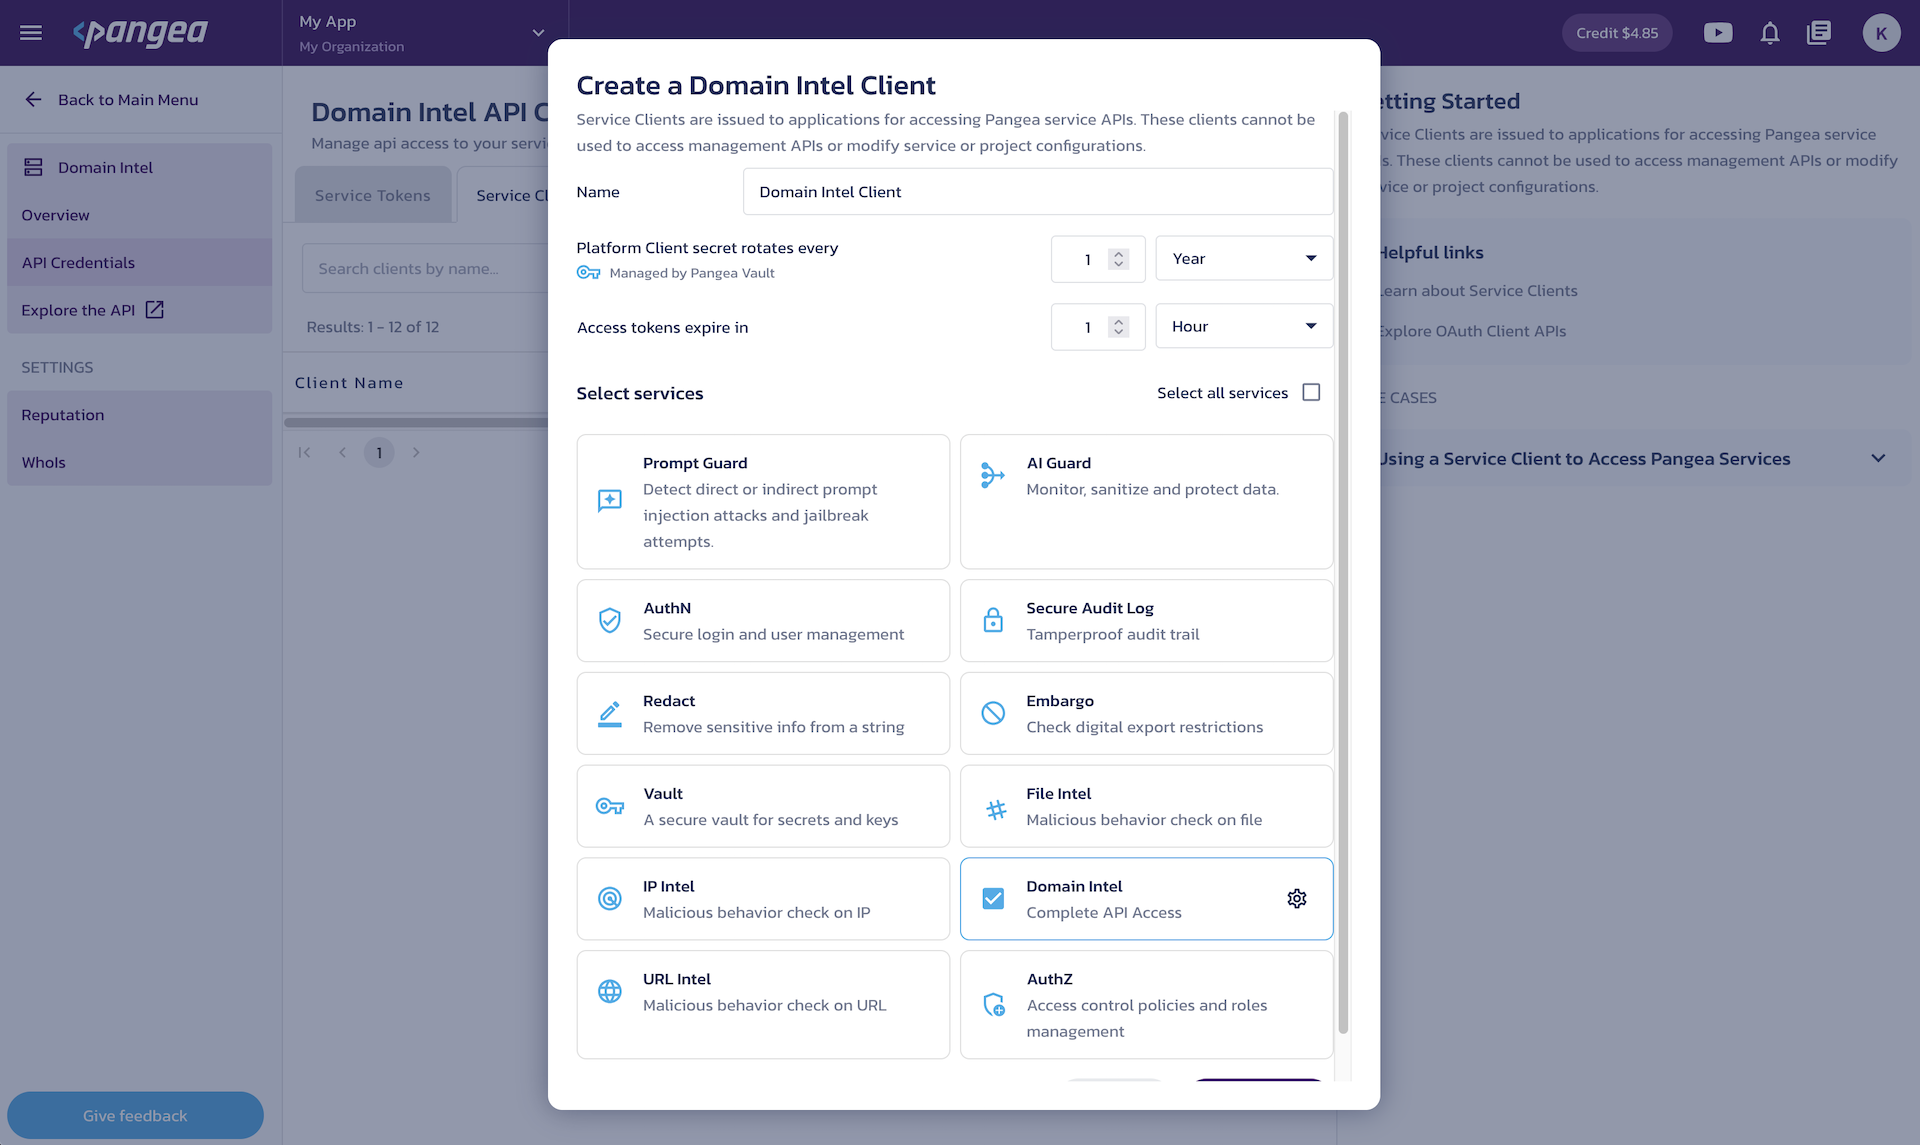This screenshot has width=1920, height=1145.
Task: Open Overview in the sidebar
Action: (139, 215)
